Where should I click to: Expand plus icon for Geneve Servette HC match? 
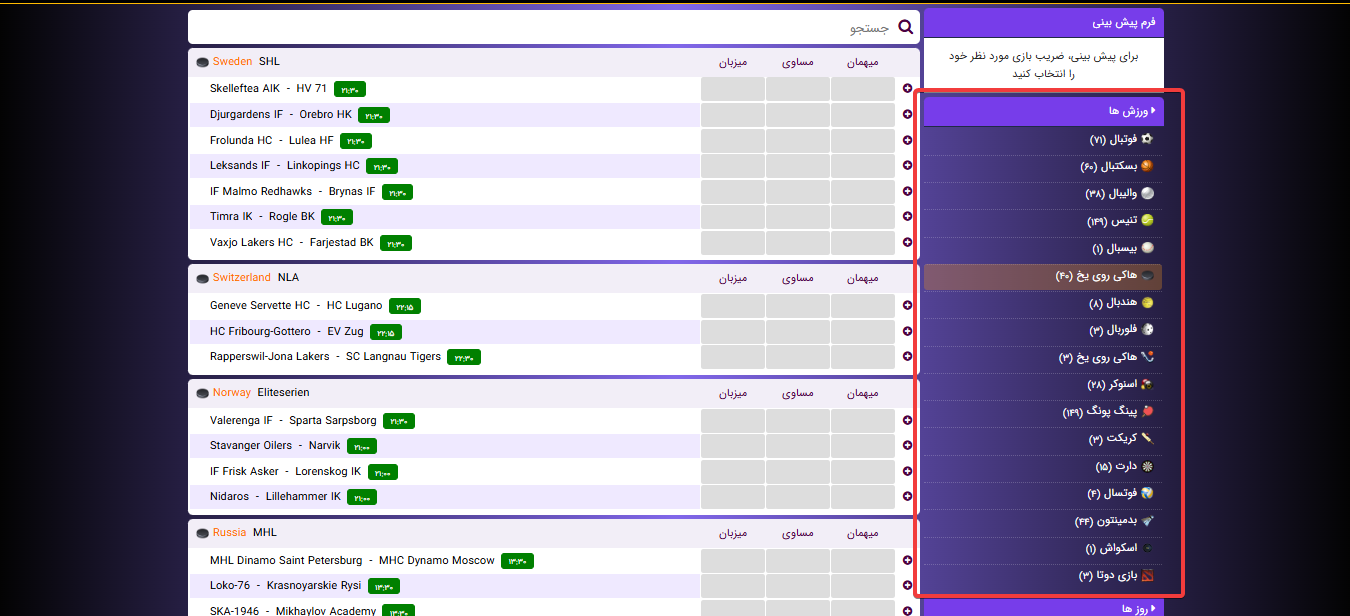(907, 306)
